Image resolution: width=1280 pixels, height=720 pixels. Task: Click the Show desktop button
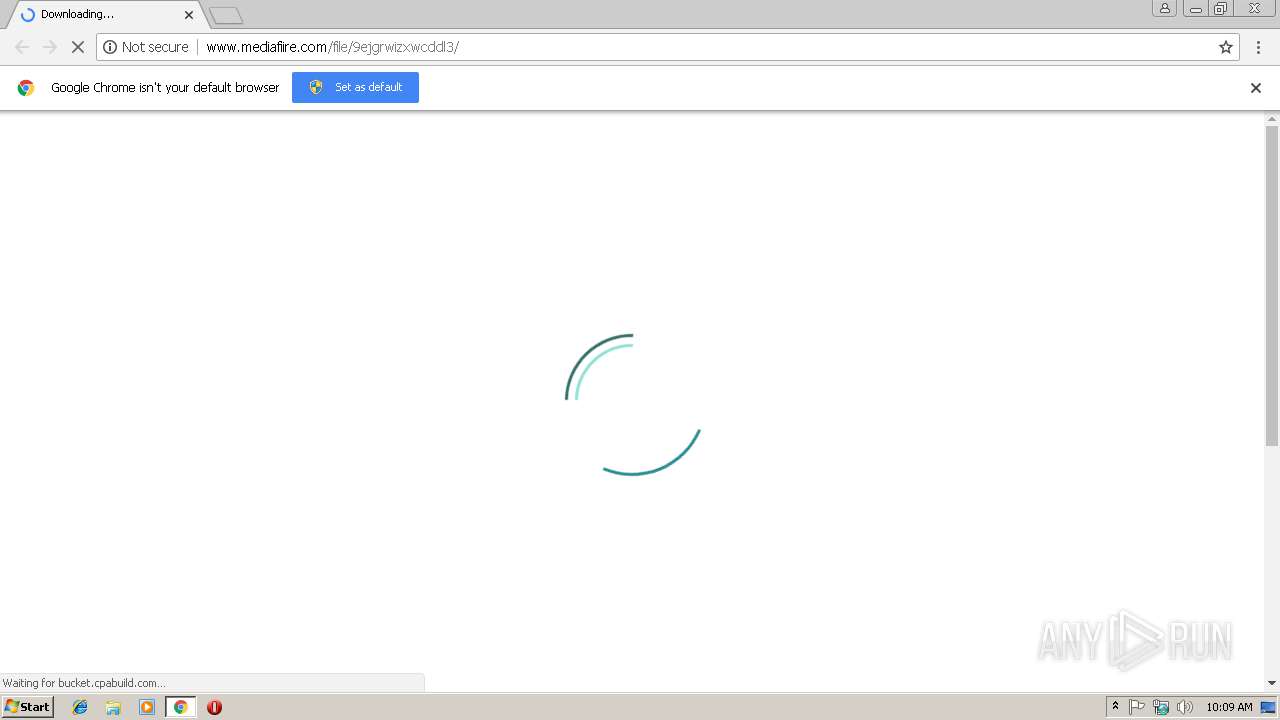click(1269, 707)
